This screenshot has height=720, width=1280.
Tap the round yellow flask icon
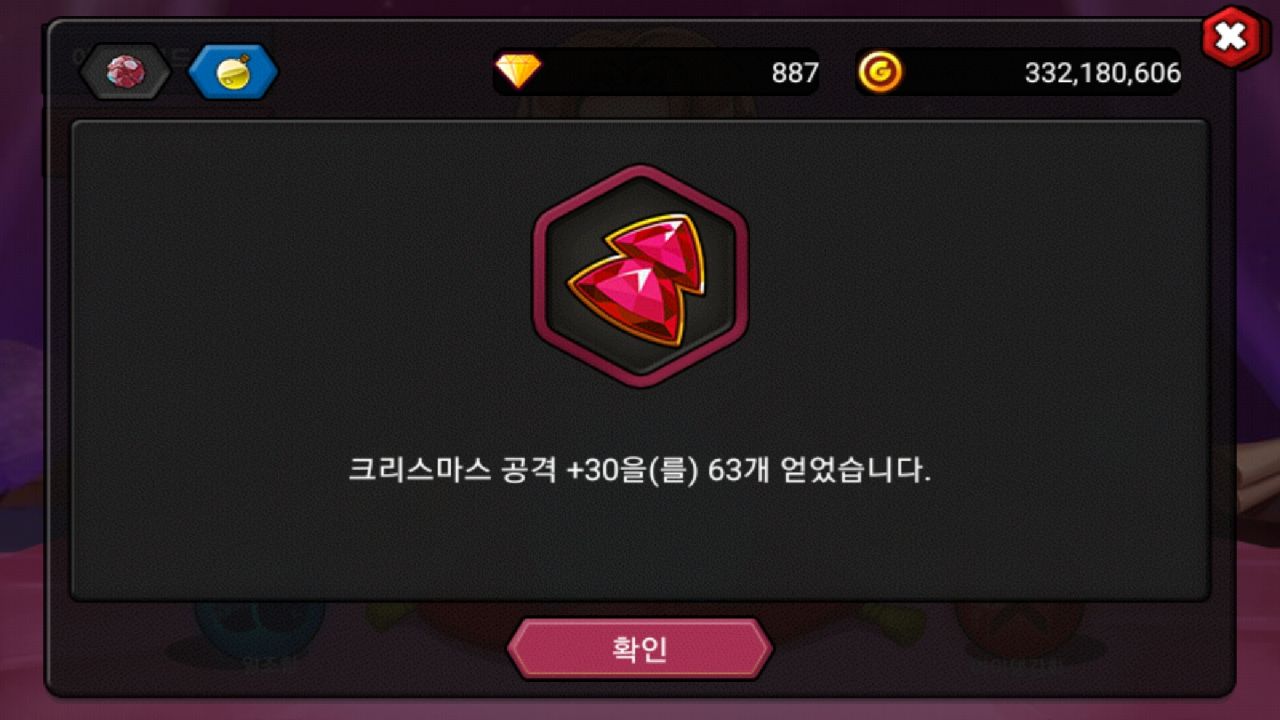pos(233,72)
